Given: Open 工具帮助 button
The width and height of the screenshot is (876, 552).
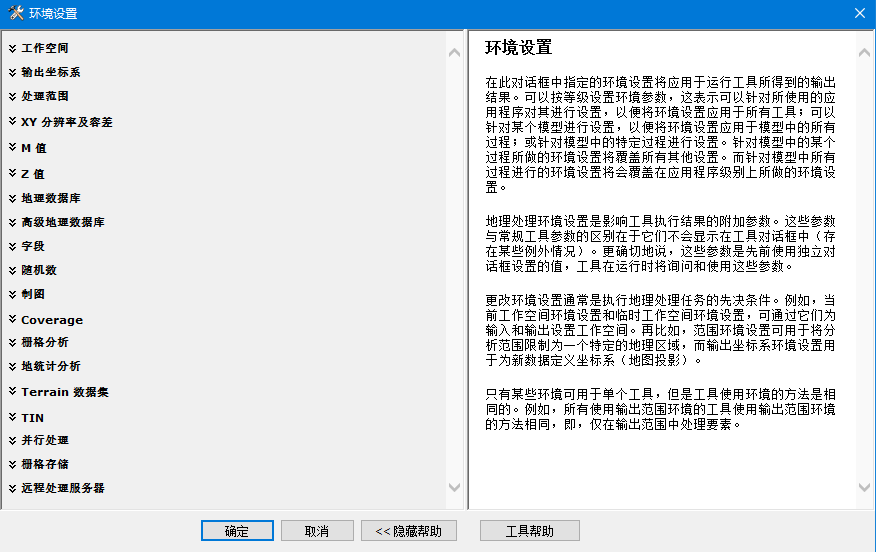Looking at the screenshot, I should [530, 531].
